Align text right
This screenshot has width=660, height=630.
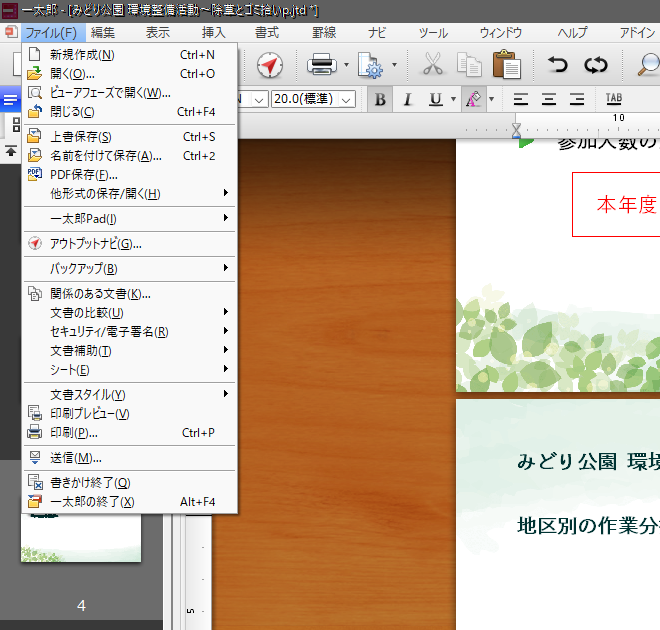(x=577, y=99)
